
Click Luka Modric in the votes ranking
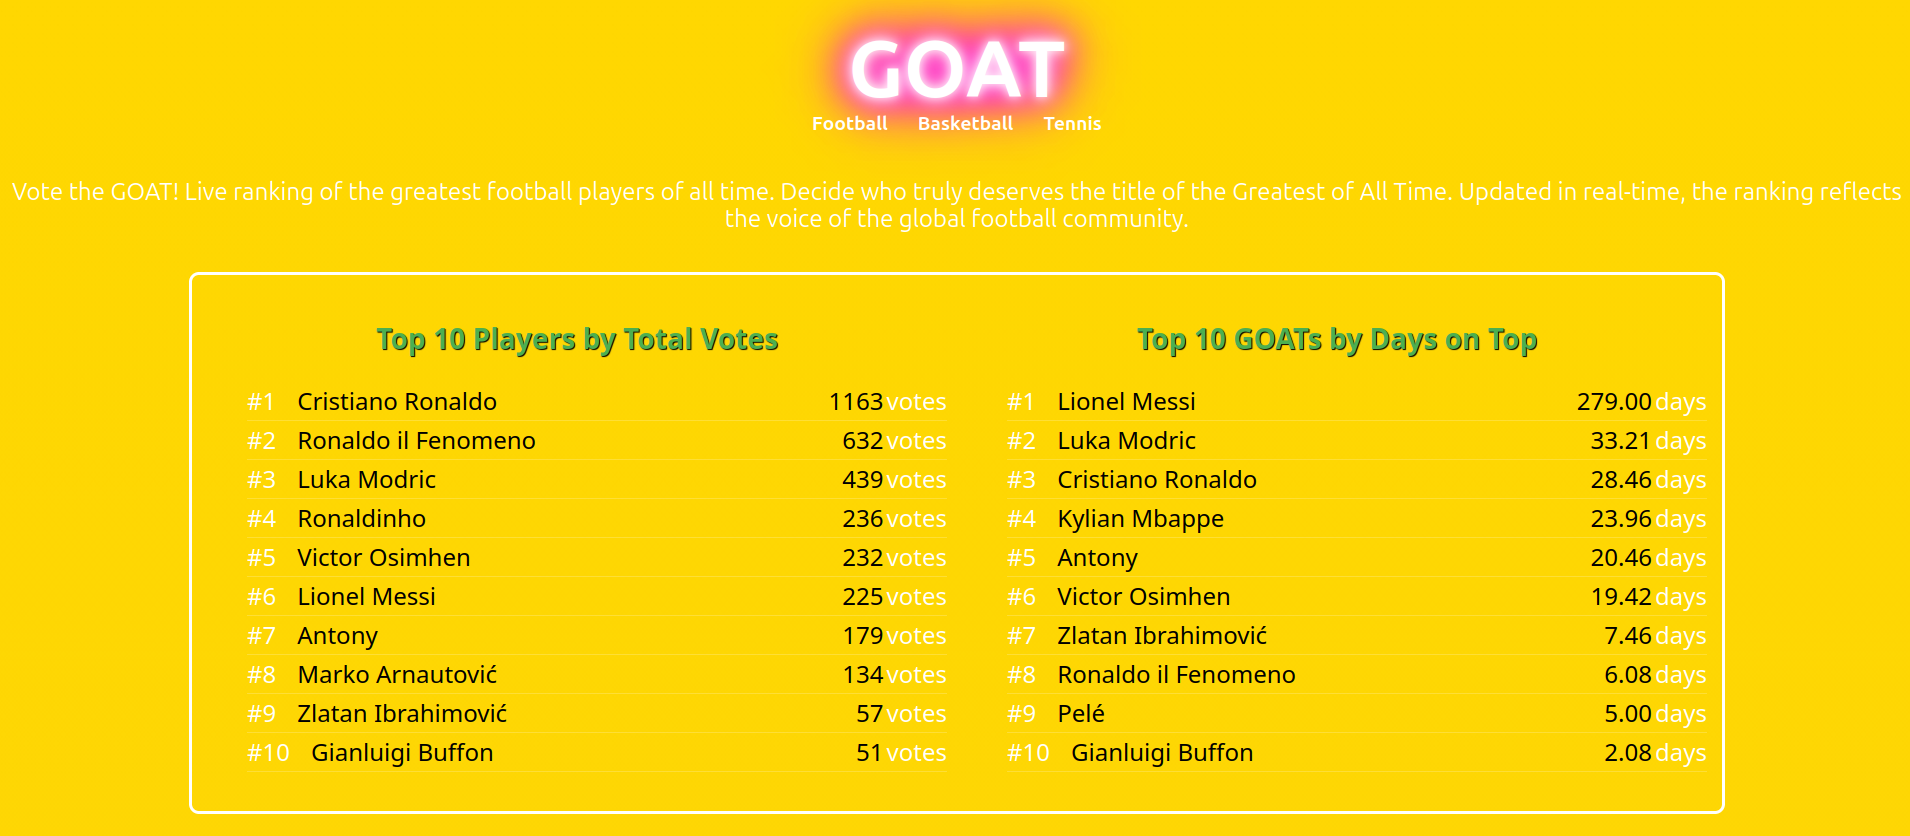[x=366, y=479]
